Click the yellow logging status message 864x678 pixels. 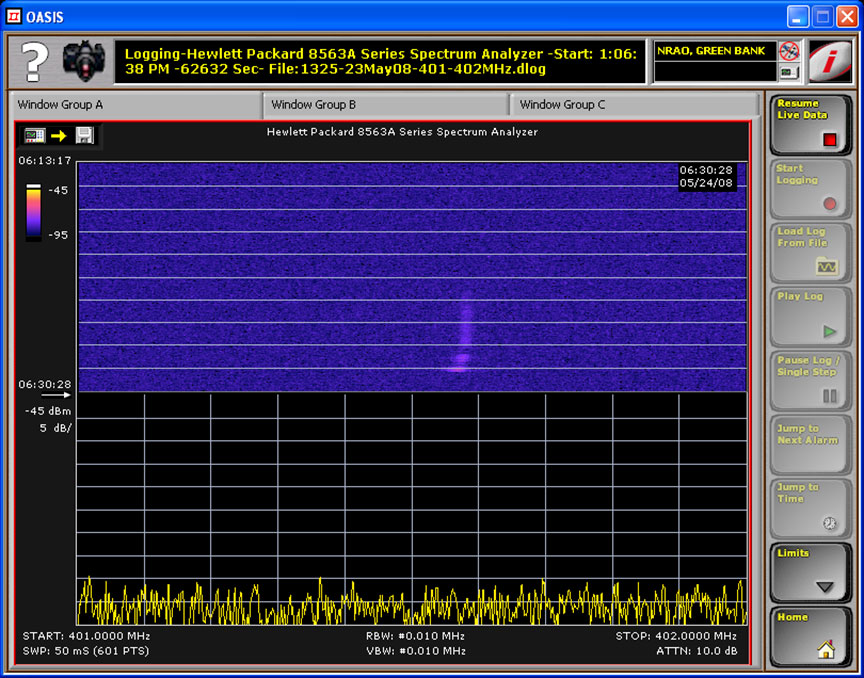point(381,61)
